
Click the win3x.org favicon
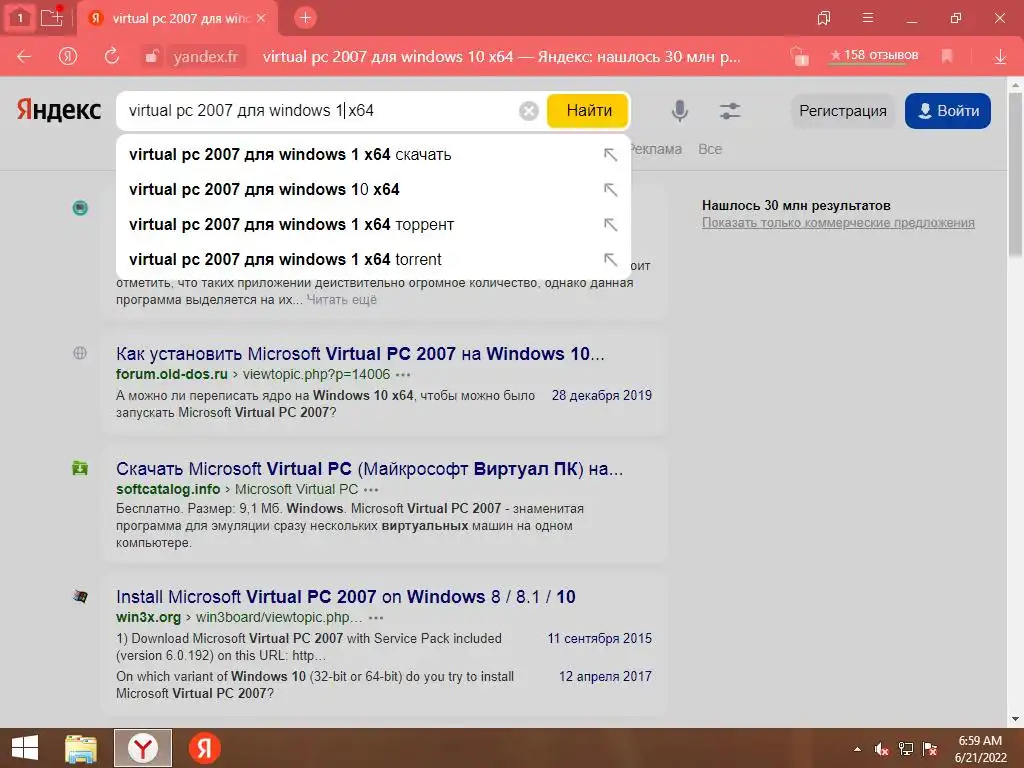(x=80, y=596)
